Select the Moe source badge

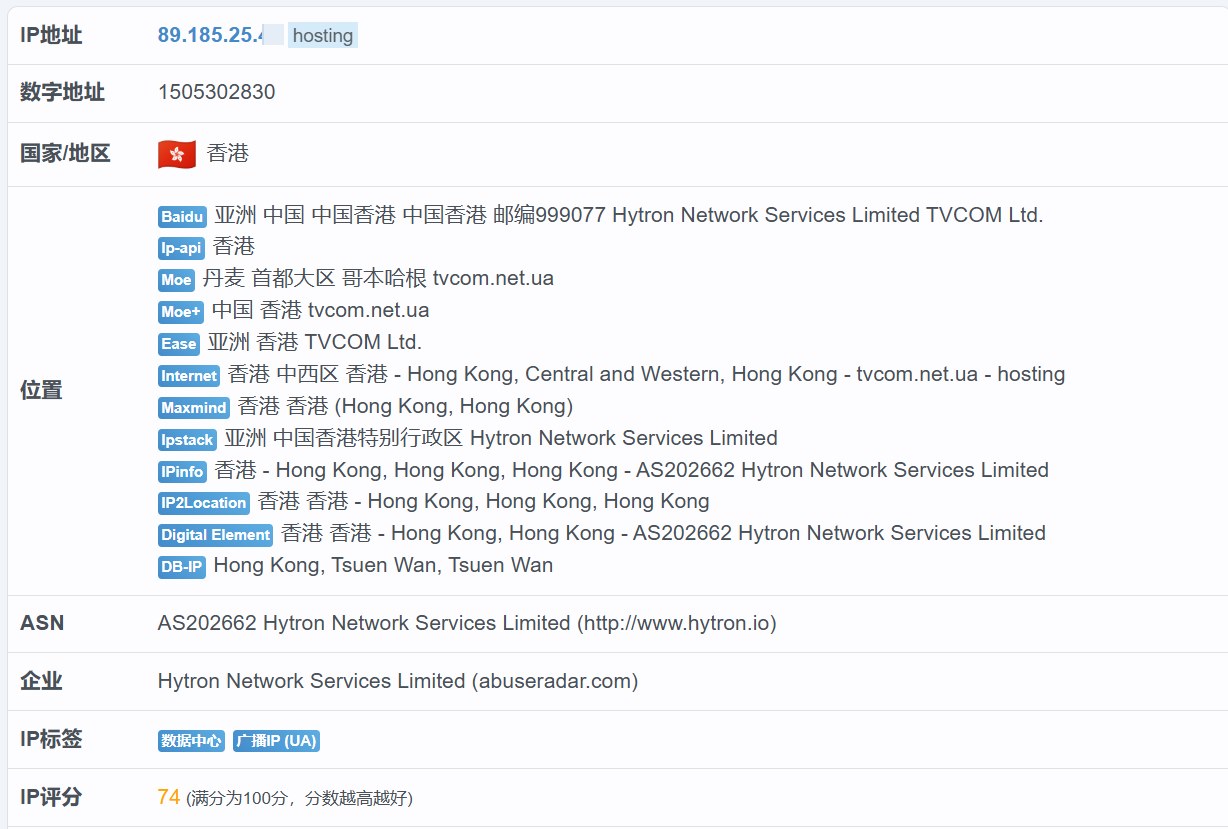[x=176, y=280]
